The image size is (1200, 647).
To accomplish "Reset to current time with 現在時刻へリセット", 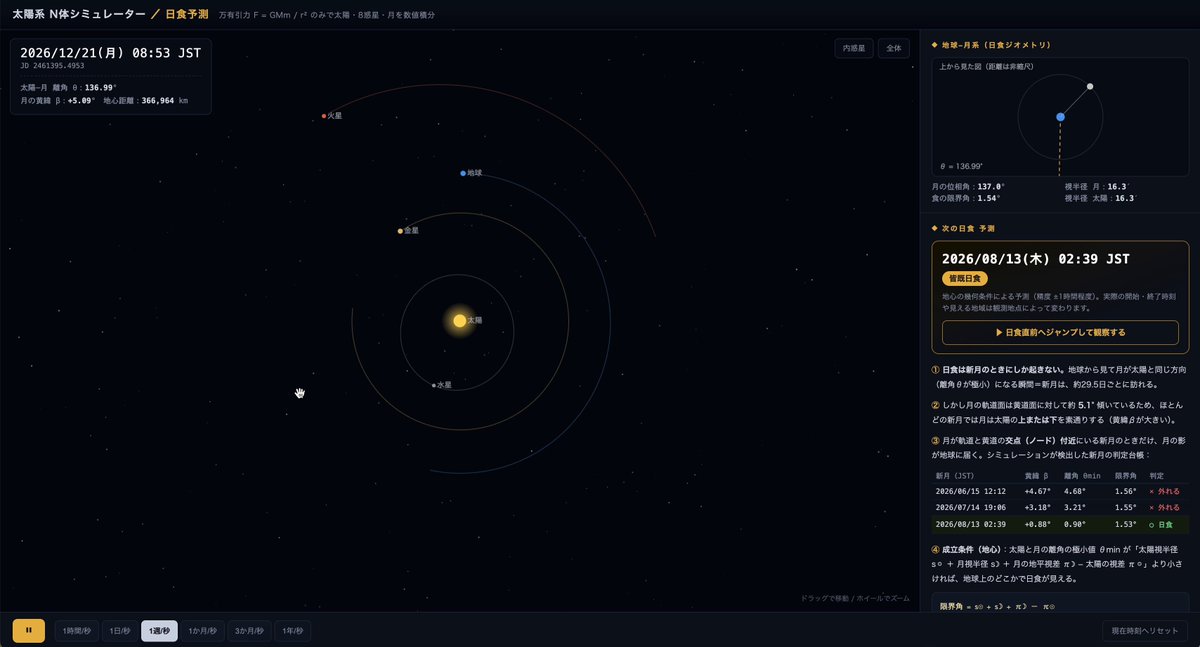I will coord(1145,631).
